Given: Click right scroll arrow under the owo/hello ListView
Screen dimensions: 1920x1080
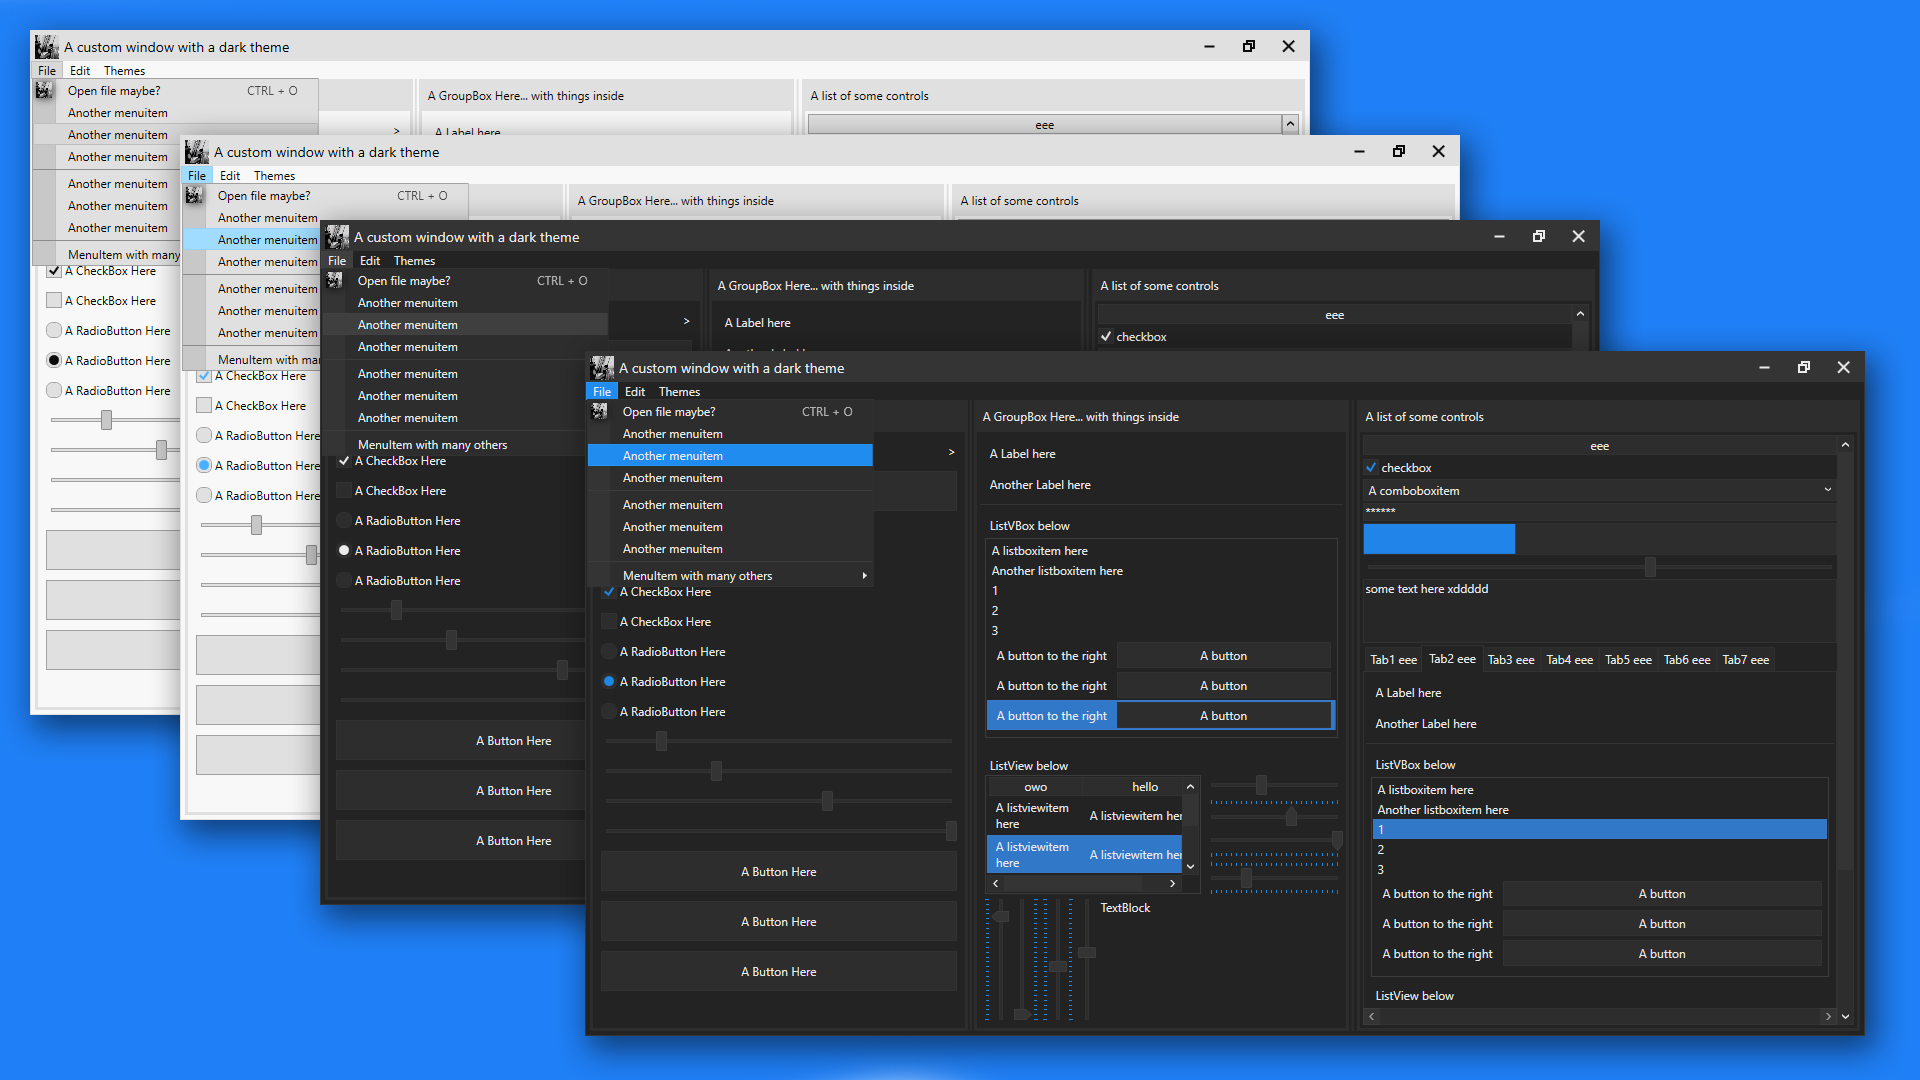Looking at the screenshot, I should click(1172, 884).
